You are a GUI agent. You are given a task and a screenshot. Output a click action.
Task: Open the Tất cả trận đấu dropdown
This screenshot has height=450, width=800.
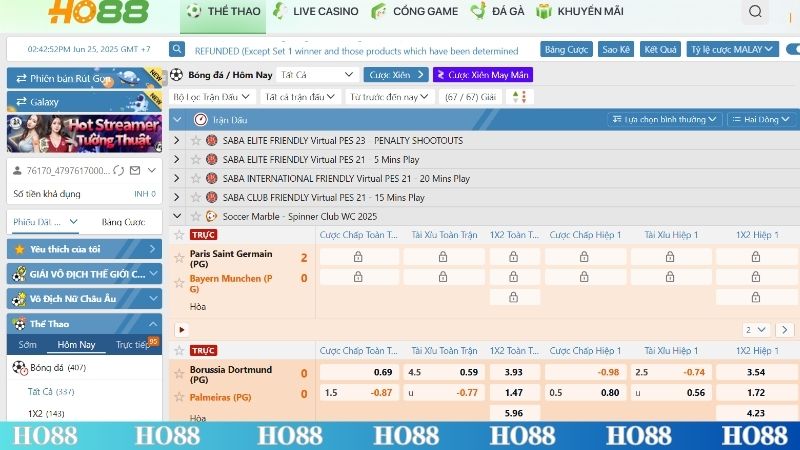tap(300, 97)
